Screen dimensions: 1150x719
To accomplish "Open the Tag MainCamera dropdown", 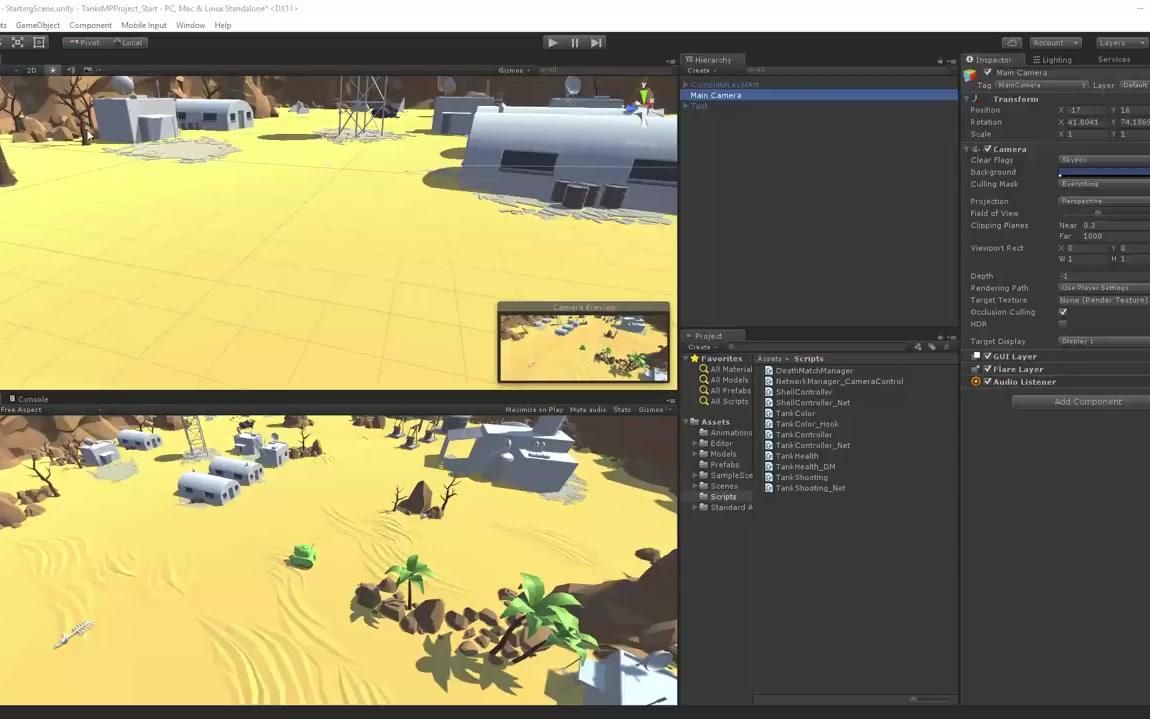I will coord(1041,85).
